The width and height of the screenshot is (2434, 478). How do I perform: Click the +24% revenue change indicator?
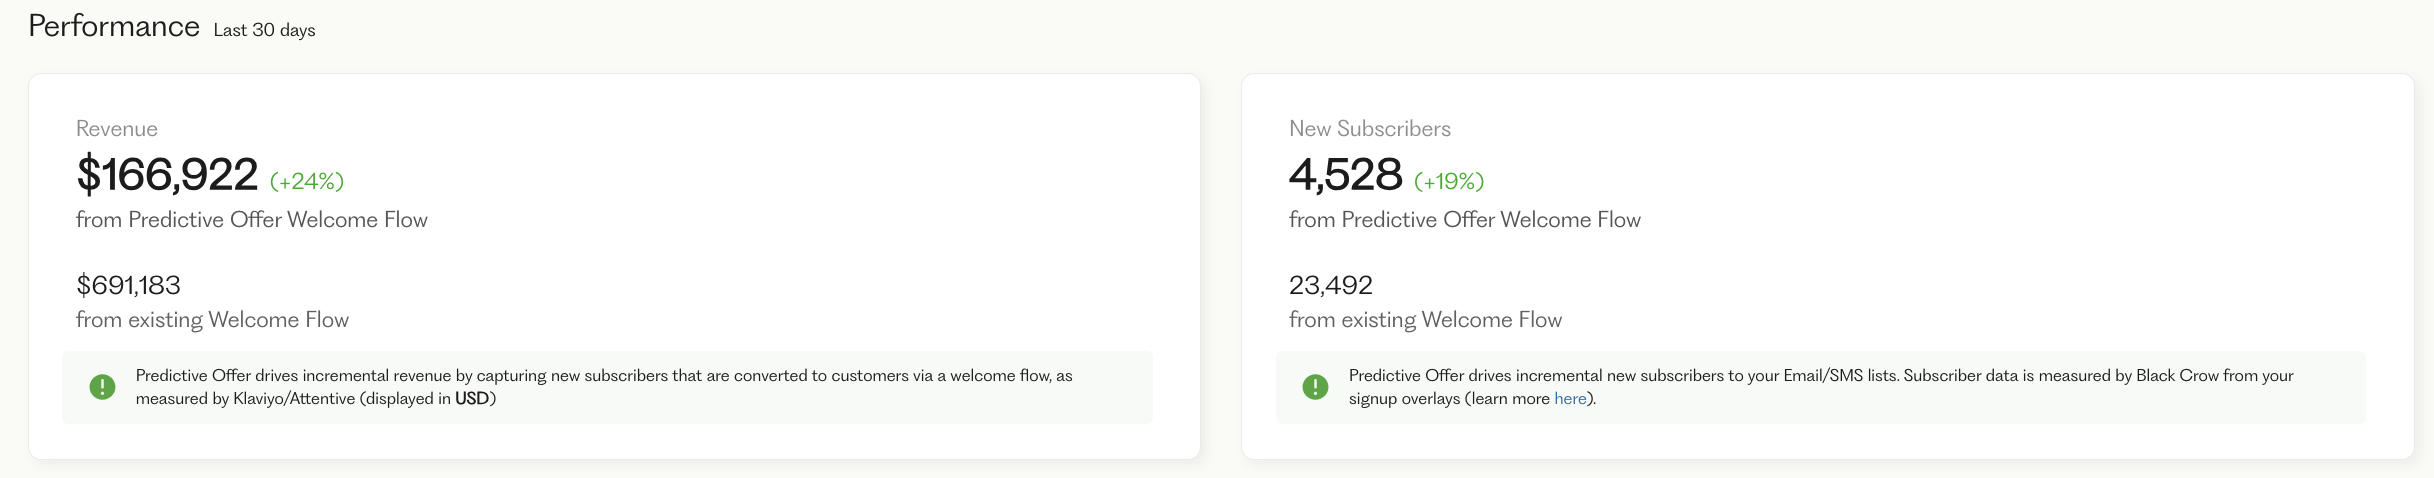[x=307, y=181]
